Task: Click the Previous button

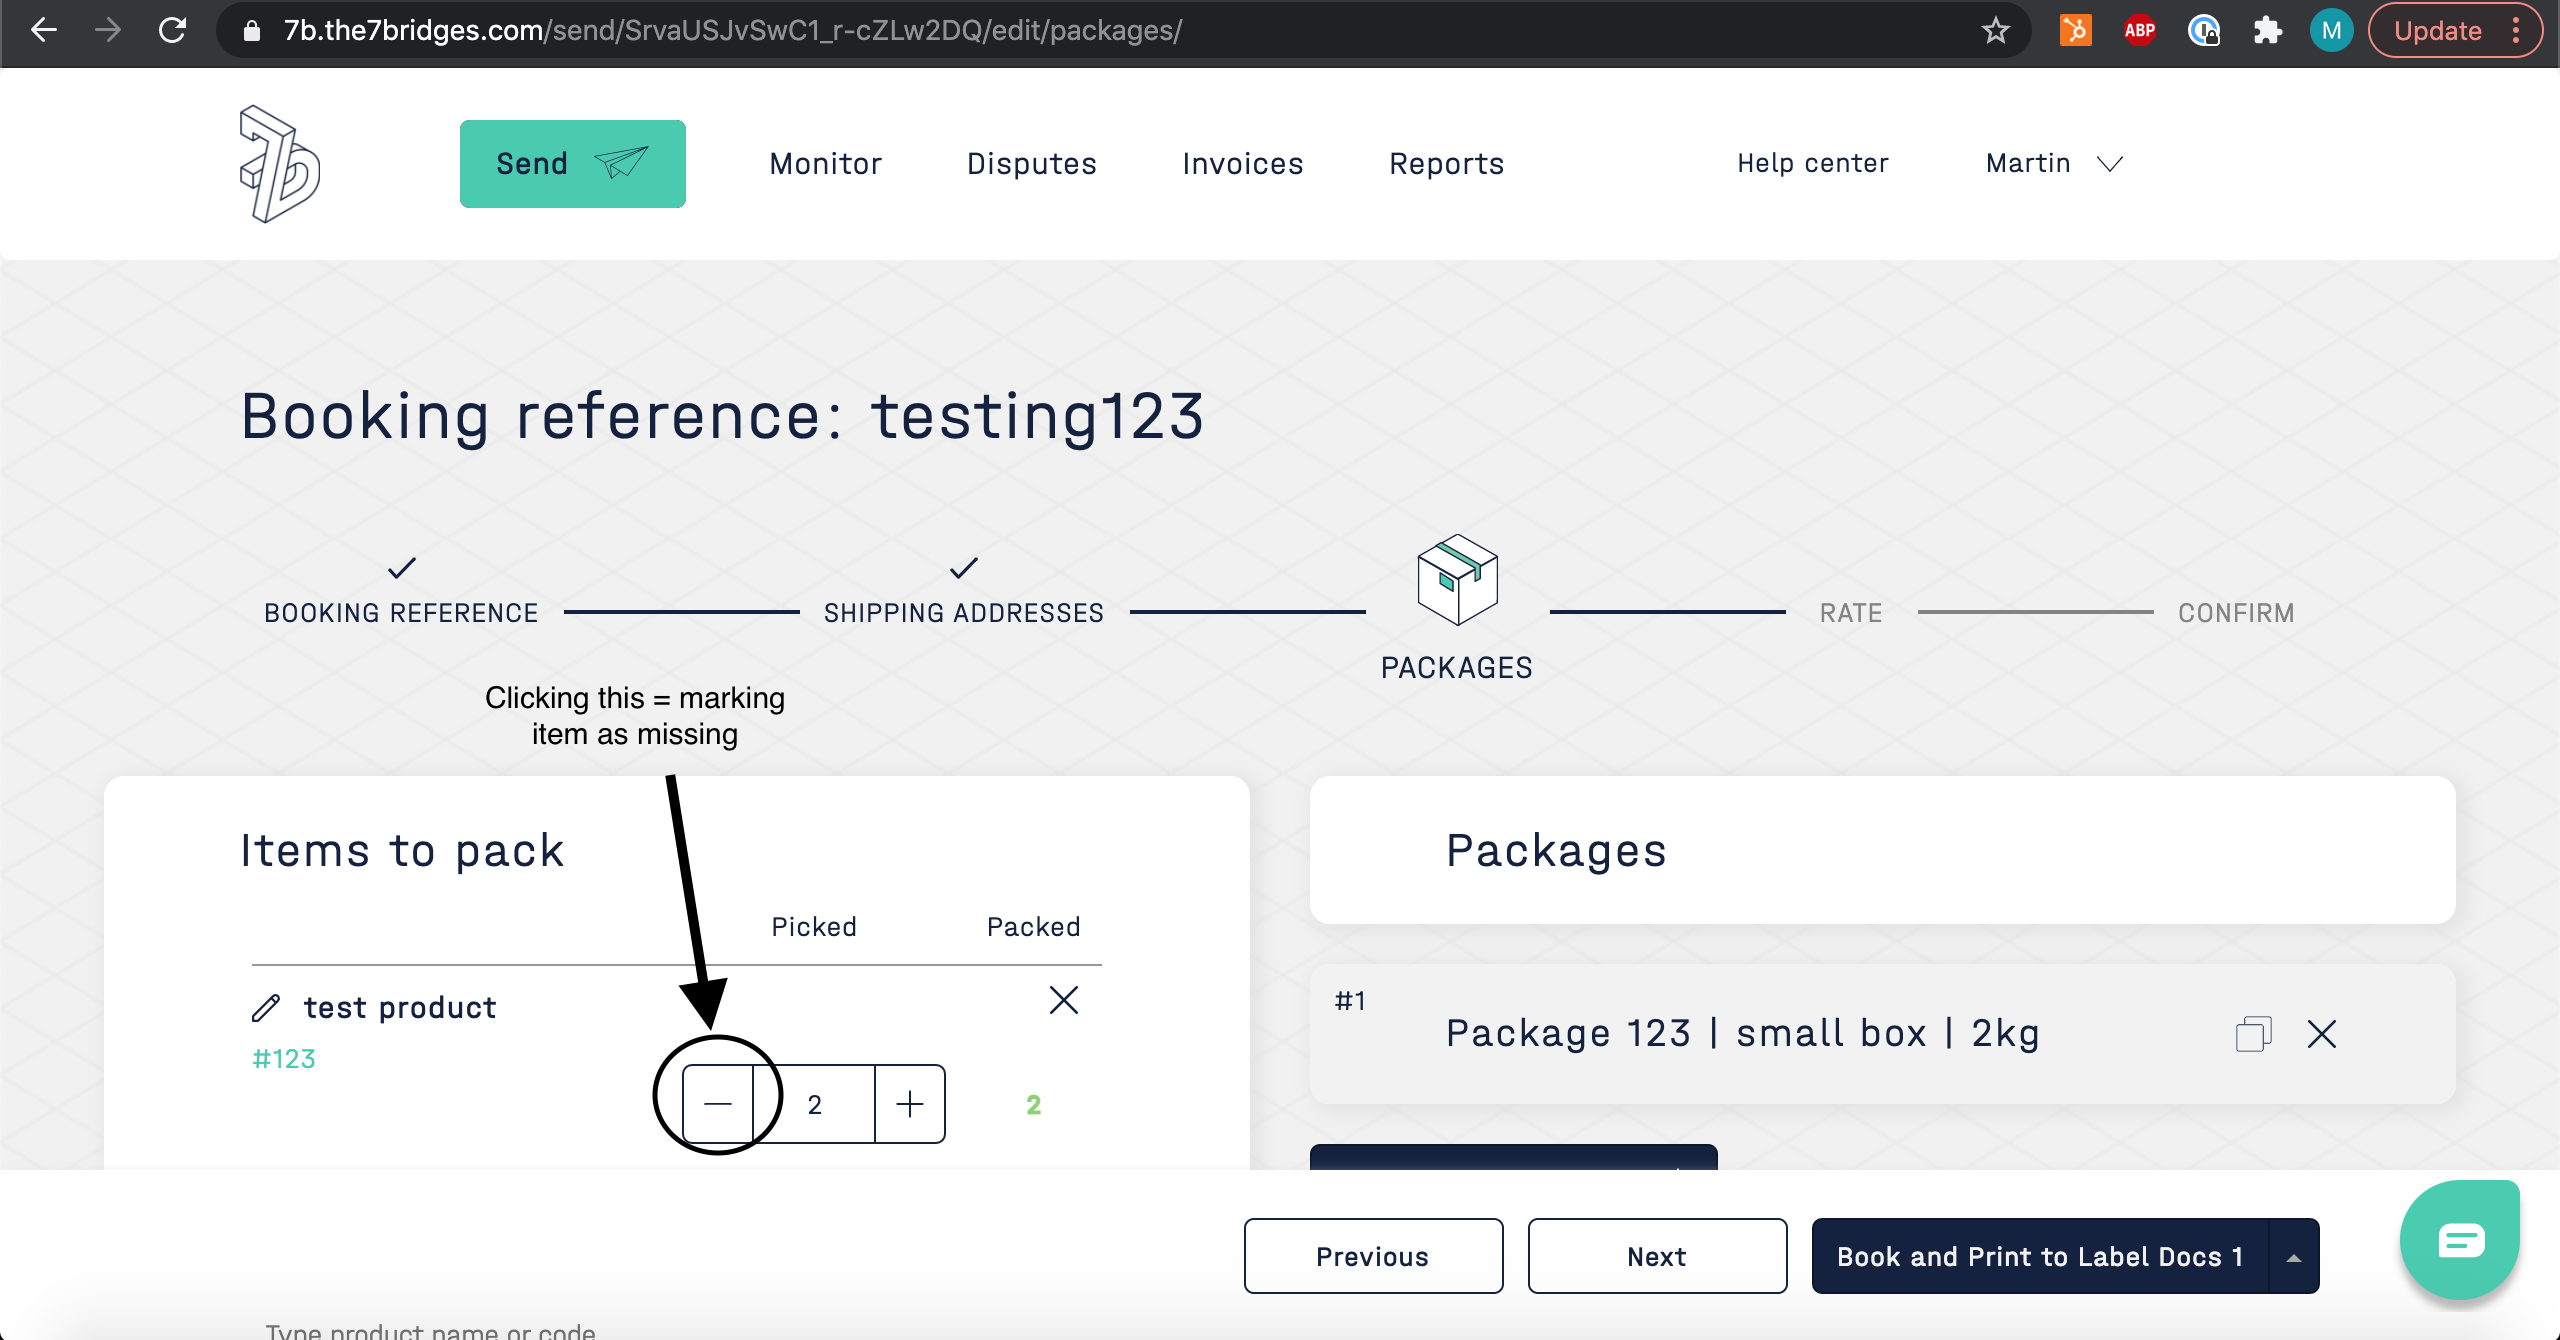Action: (1373, 1256)
